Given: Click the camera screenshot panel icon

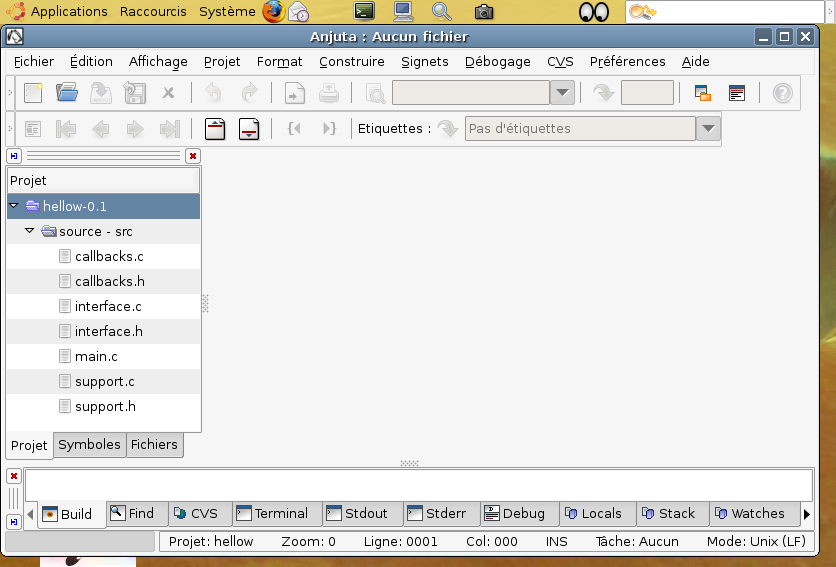Looking at the screenshot, I should [x=484, y=12].
